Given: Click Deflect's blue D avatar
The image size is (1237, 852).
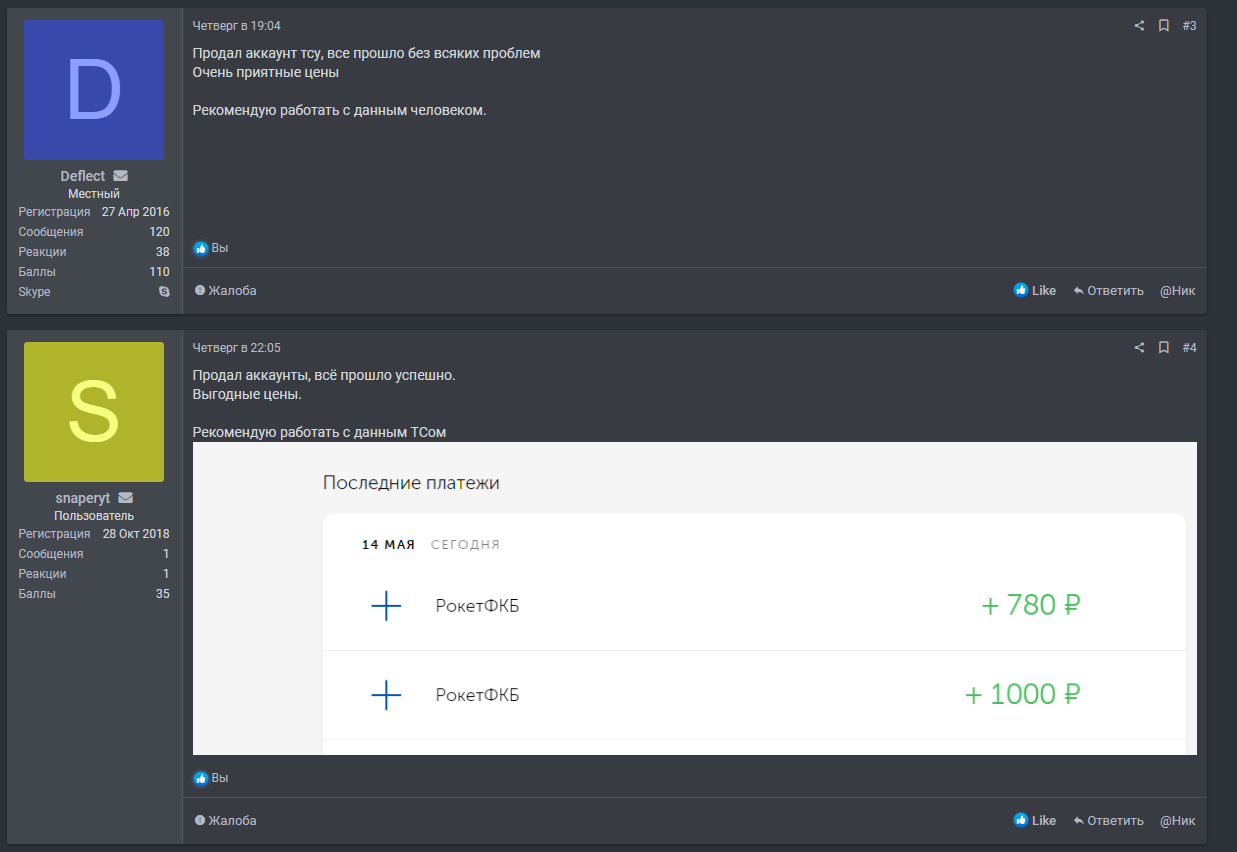Looking at the screenshot, I should click(94, 90).
